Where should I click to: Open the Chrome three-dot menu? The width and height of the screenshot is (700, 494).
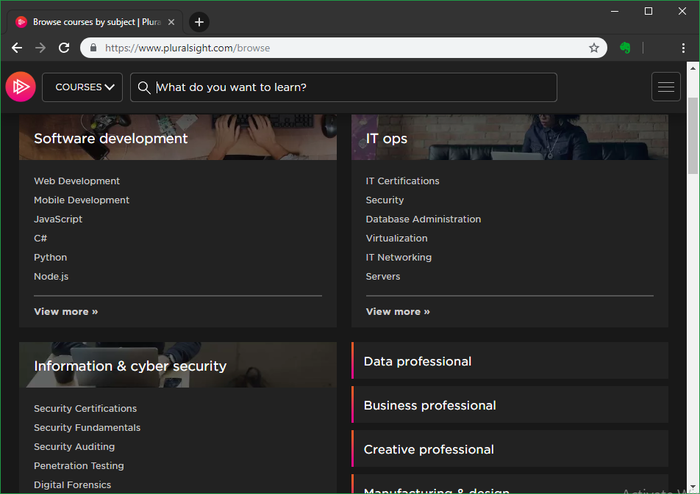coord(683,48)
